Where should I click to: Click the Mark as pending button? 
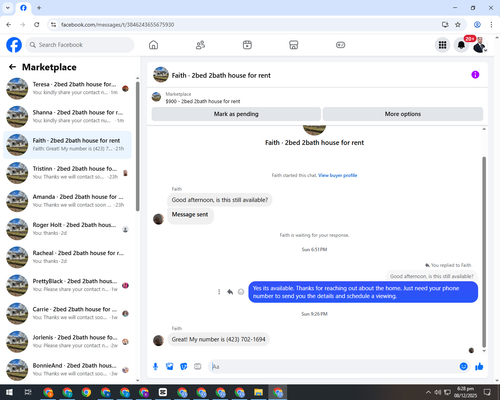point(236,114)
